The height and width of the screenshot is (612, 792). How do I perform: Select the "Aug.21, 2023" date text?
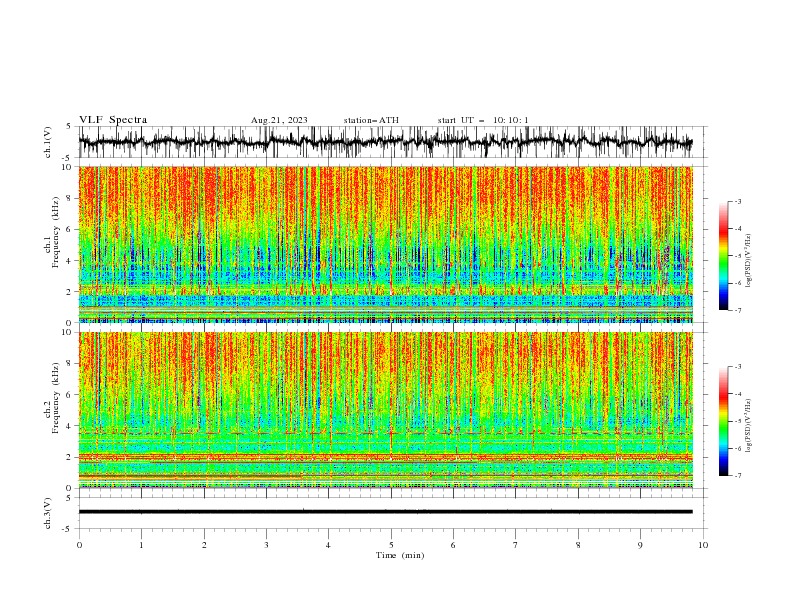pyautogui.click(x=279, y=120)
